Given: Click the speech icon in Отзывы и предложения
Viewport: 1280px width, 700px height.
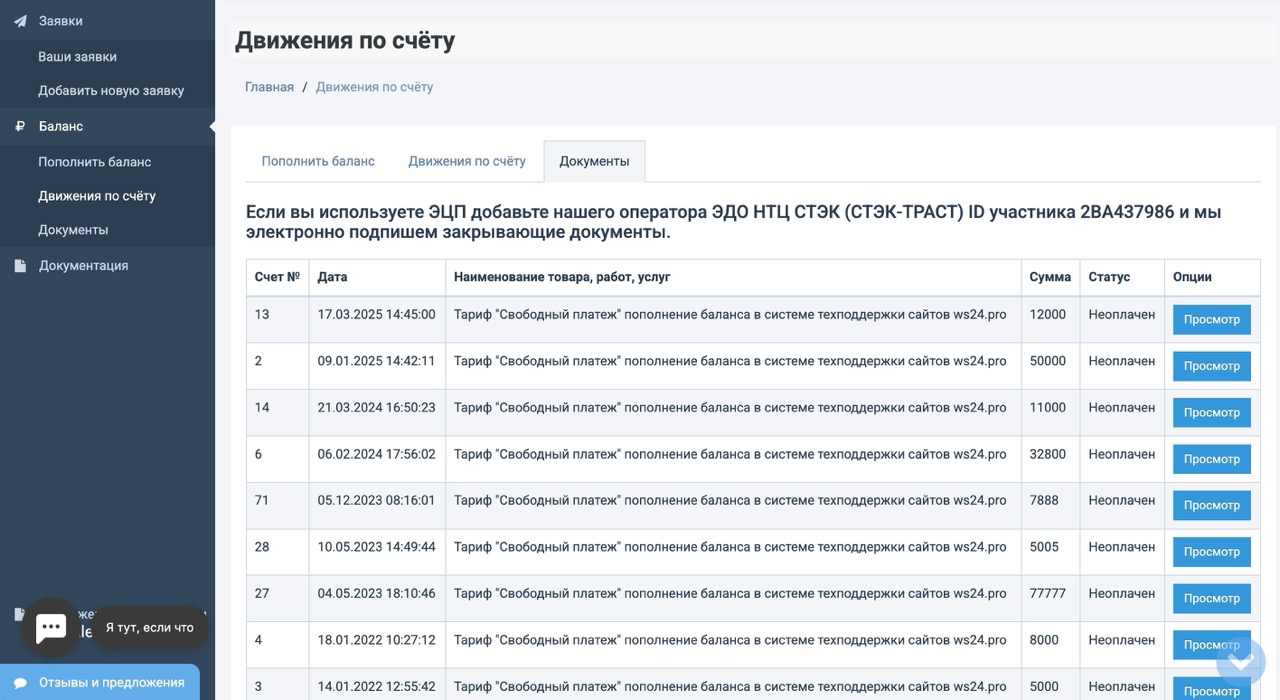Looking at the screenshot, I should point(20,683).
